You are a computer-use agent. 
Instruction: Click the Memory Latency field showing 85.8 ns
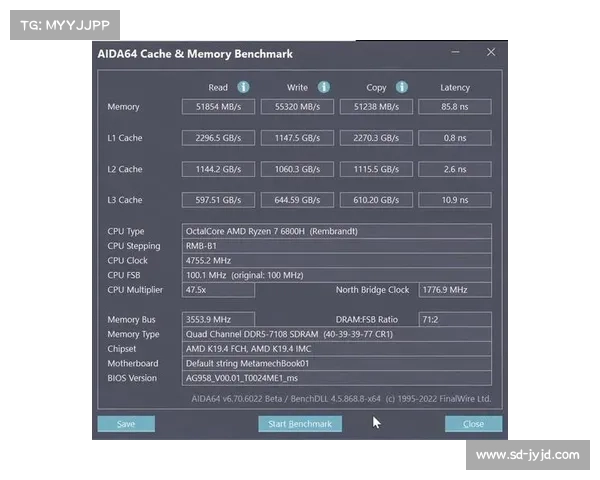click(454, 107)
